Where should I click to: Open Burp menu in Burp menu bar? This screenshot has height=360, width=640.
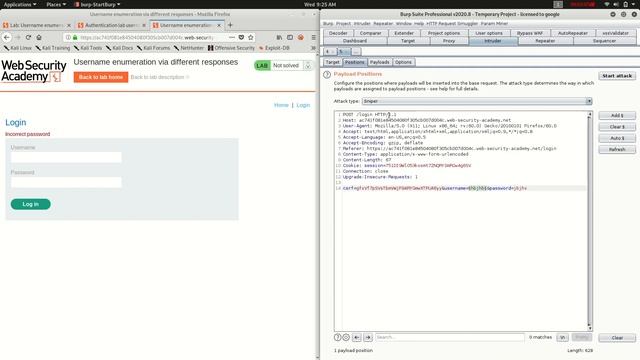pyautogui.click(x=328, y=24)
